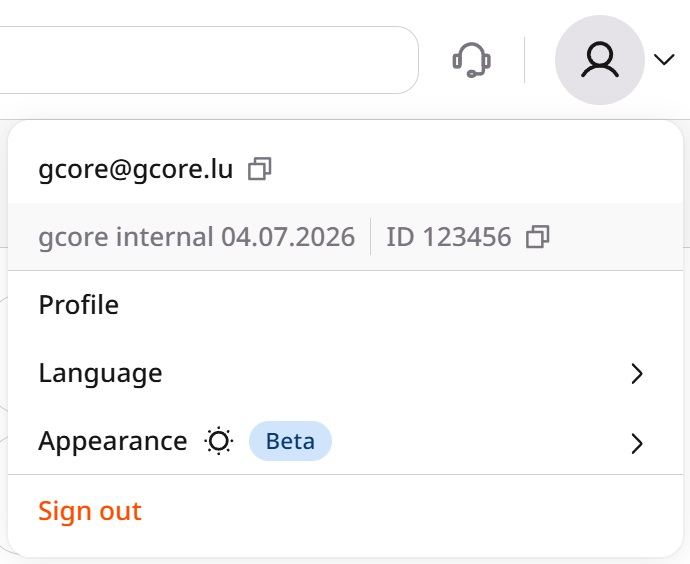Viewport: 690px width, 564px height.
Task: Click the sun icon next to Appearance
Action: (x=219, y=441)
